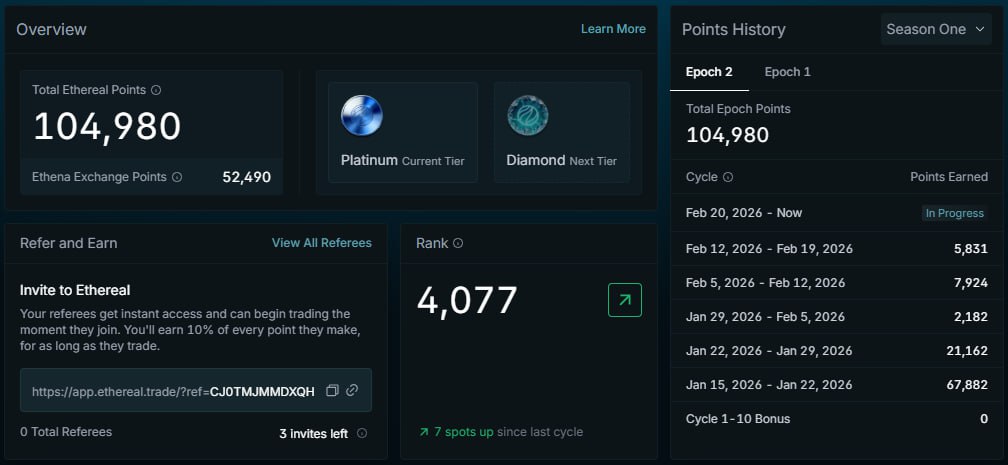Click the referral URL field

coord(195,390)
